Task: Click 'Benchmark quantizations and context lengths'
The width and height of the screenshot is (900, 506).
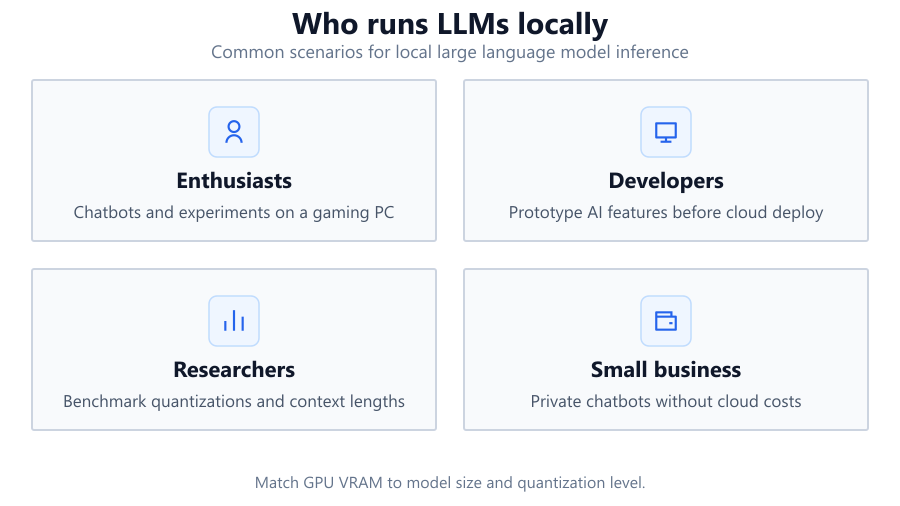Action: (234, 401)
